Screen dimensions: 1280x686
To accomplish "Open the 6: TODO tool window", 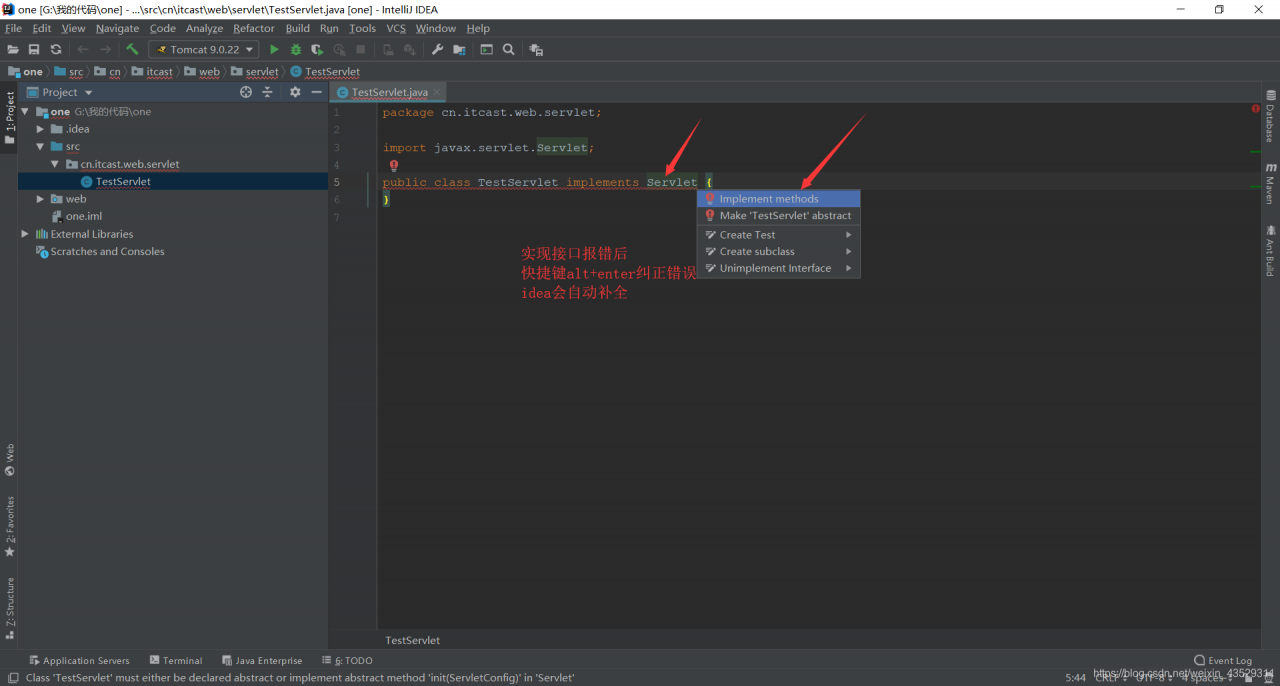I will coord(347,660).
